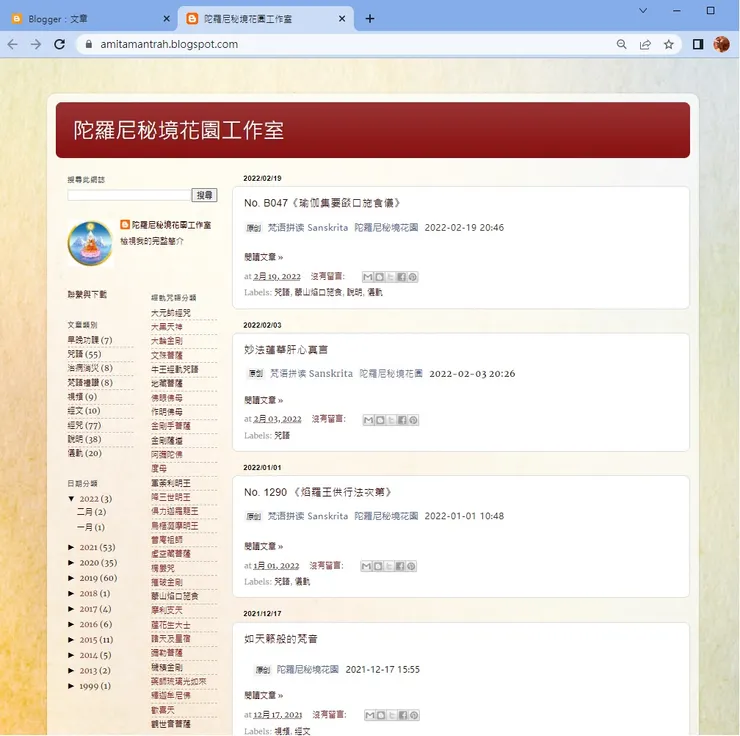The image size is (740, 736).
Task: View site info via the lock icon
Action: 88,44
